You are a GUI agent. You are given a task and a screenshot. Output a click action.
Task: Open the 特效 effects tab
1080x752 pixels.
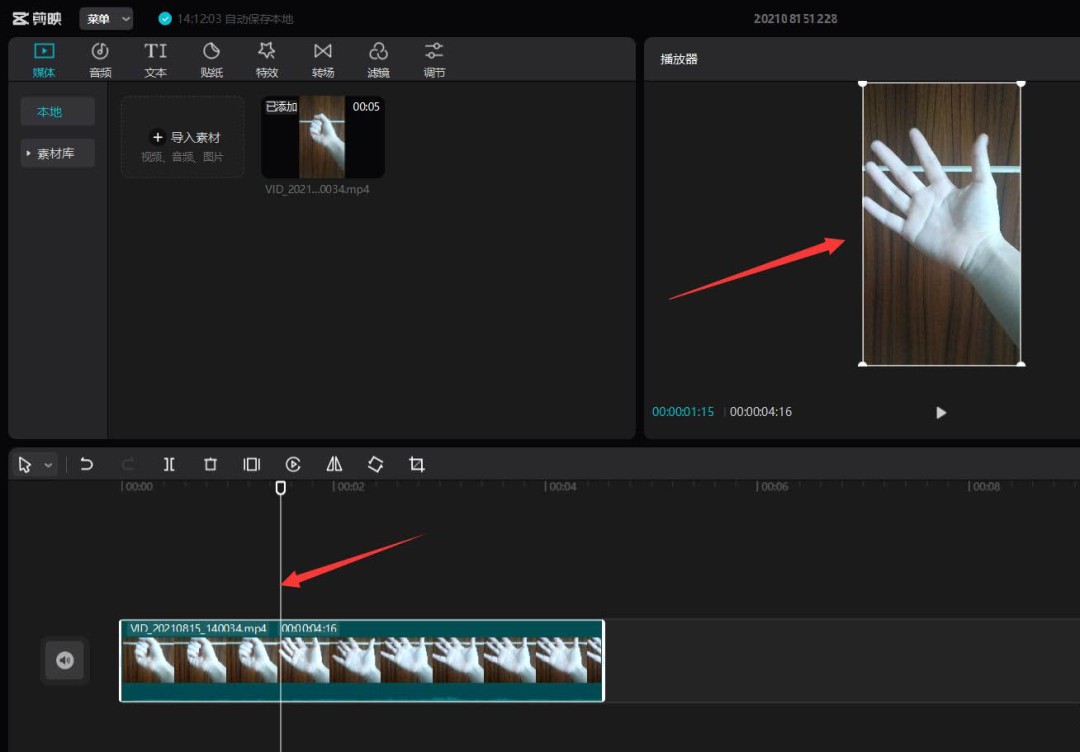267,60
